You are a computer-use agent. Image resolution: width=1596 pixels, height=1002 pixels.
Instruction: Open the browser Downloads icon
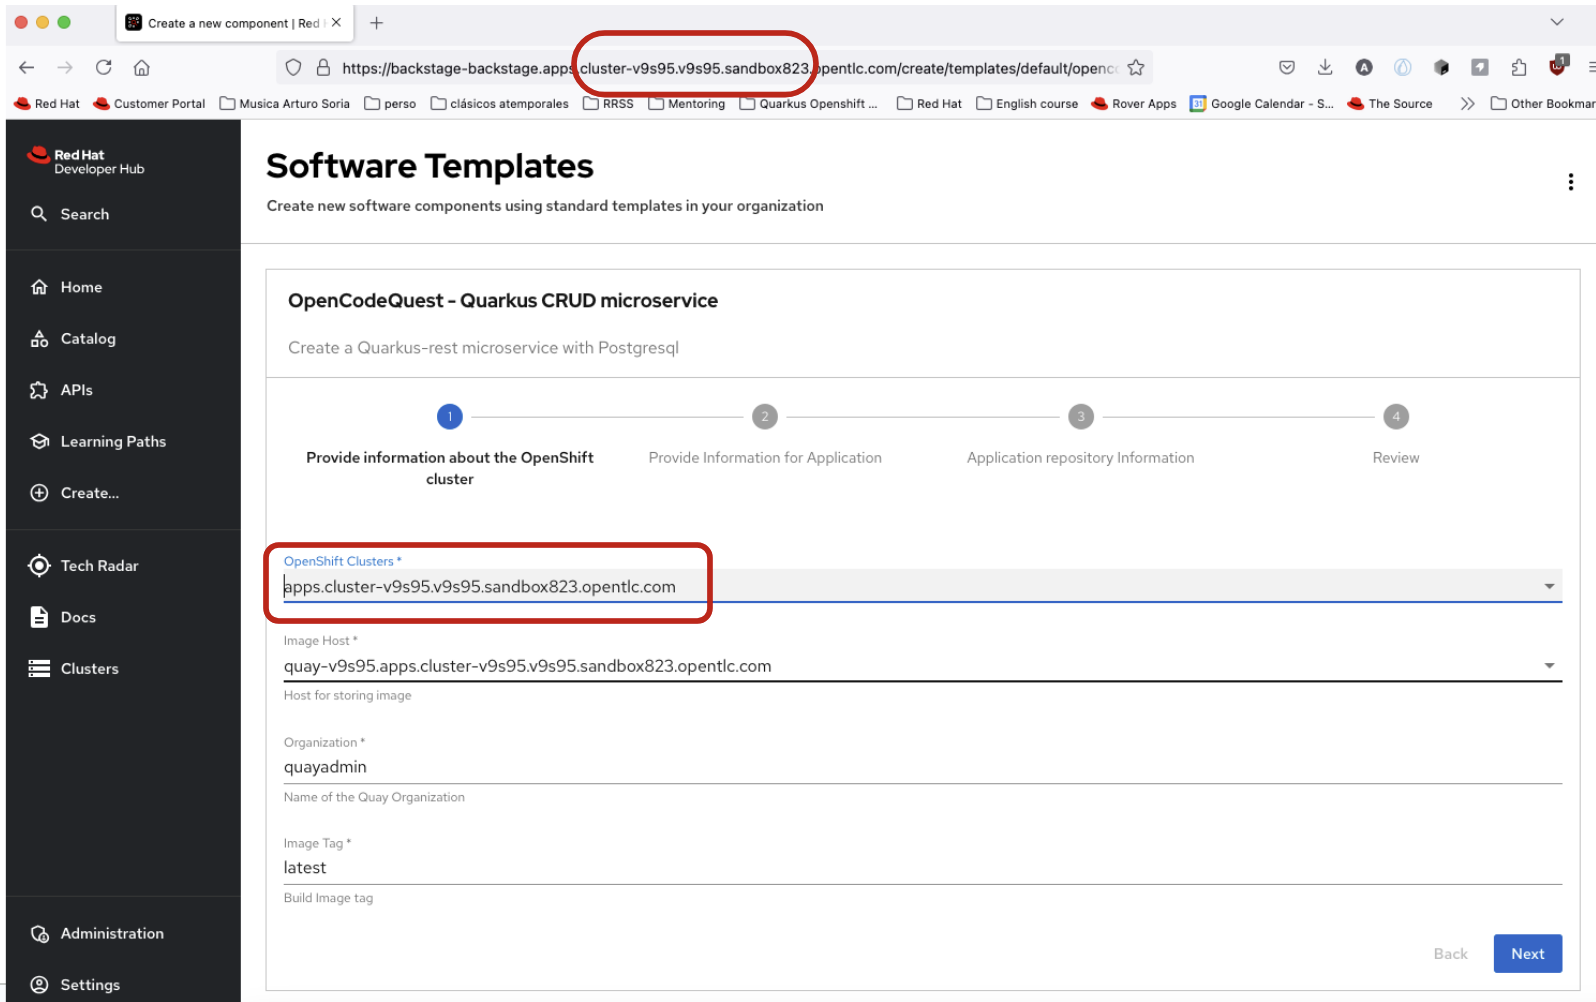click(1325, 68)
